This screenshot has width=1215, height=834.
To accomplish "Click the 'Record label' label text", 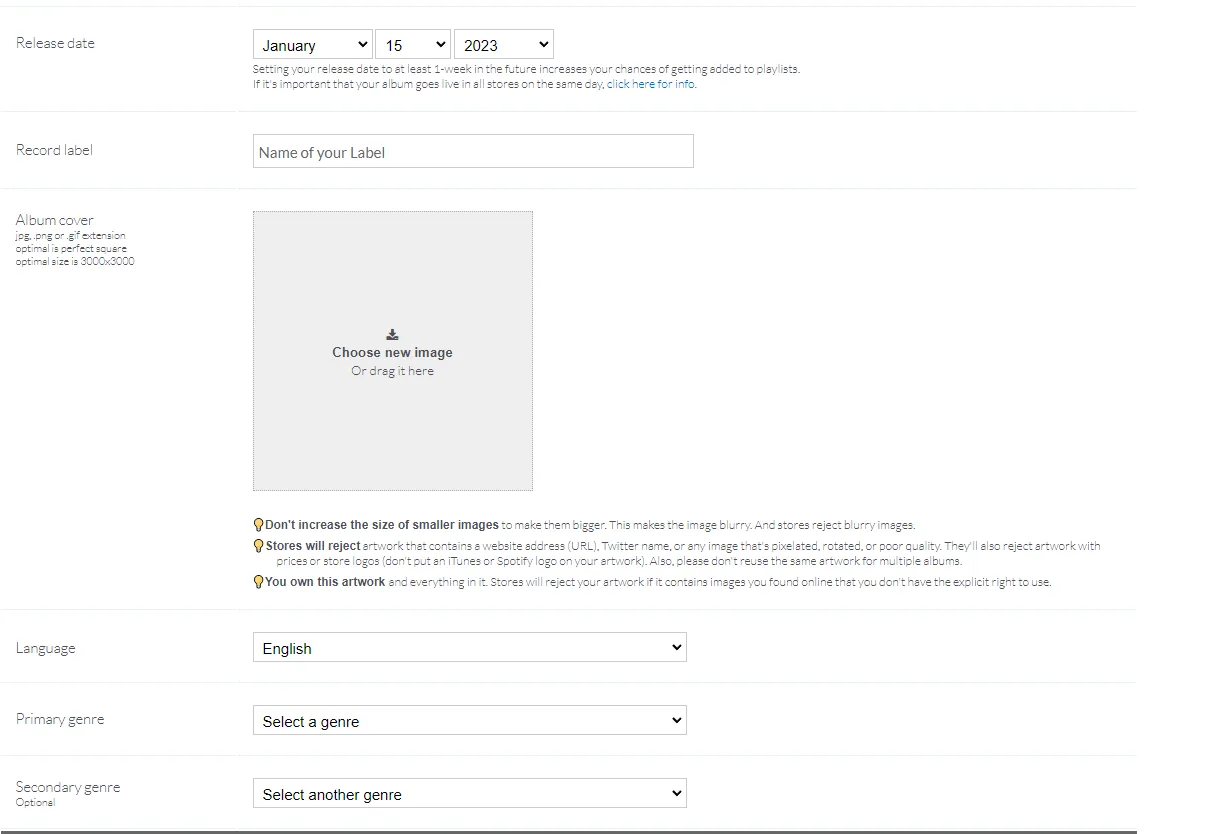I will (54, 150).
